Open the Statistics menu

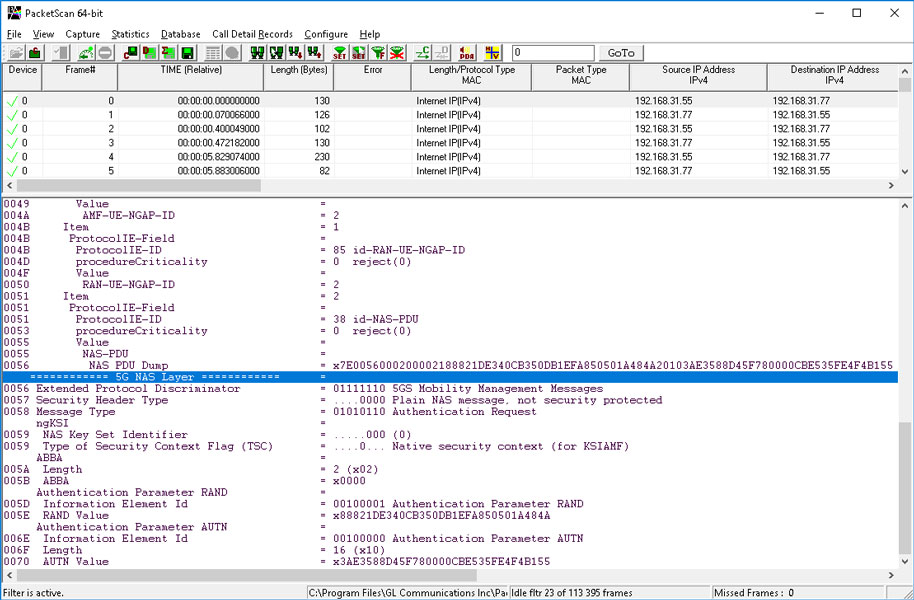click(x=131, y=34)
